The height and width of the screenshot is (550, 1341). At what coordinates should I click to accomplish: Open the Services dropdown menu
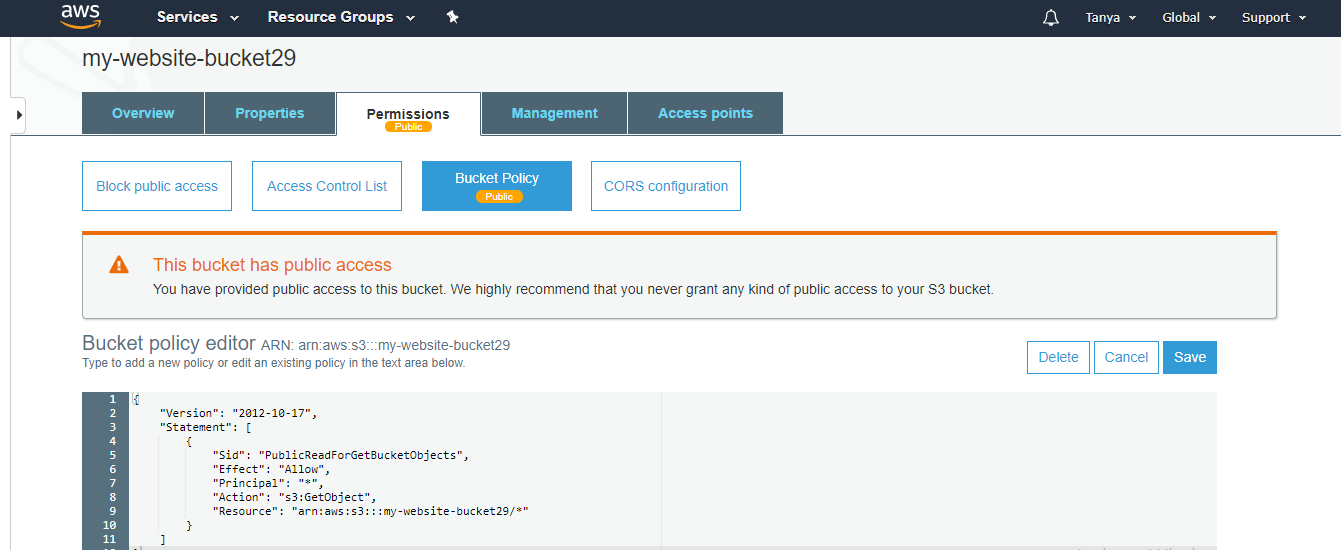tap(198, 17)
